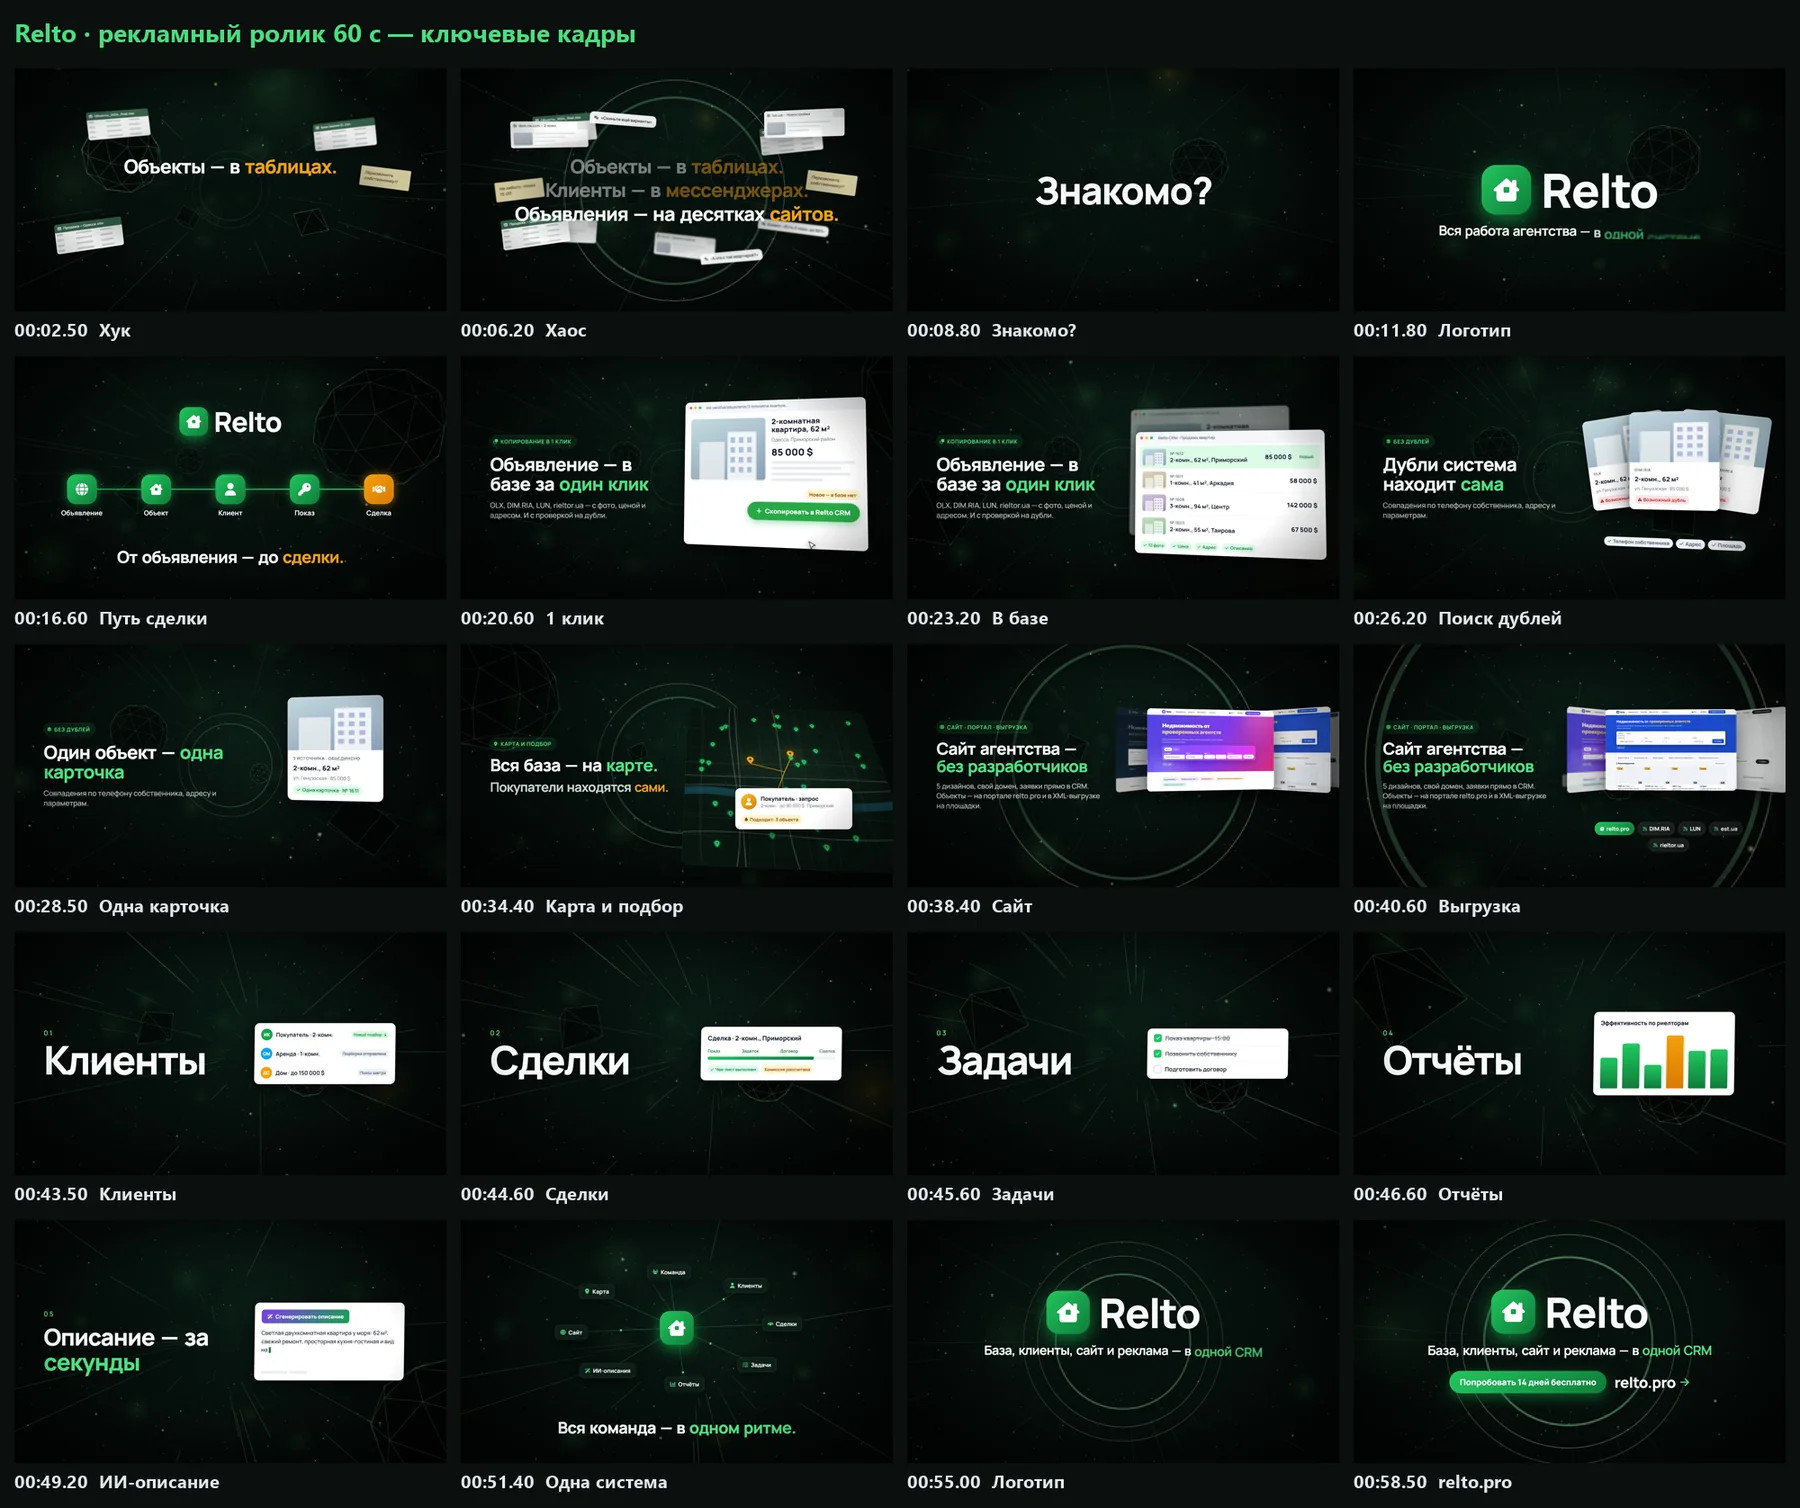
Task: Toggle the Позвонить собственнику checkbox
Action: (x=1158, y=1053)
